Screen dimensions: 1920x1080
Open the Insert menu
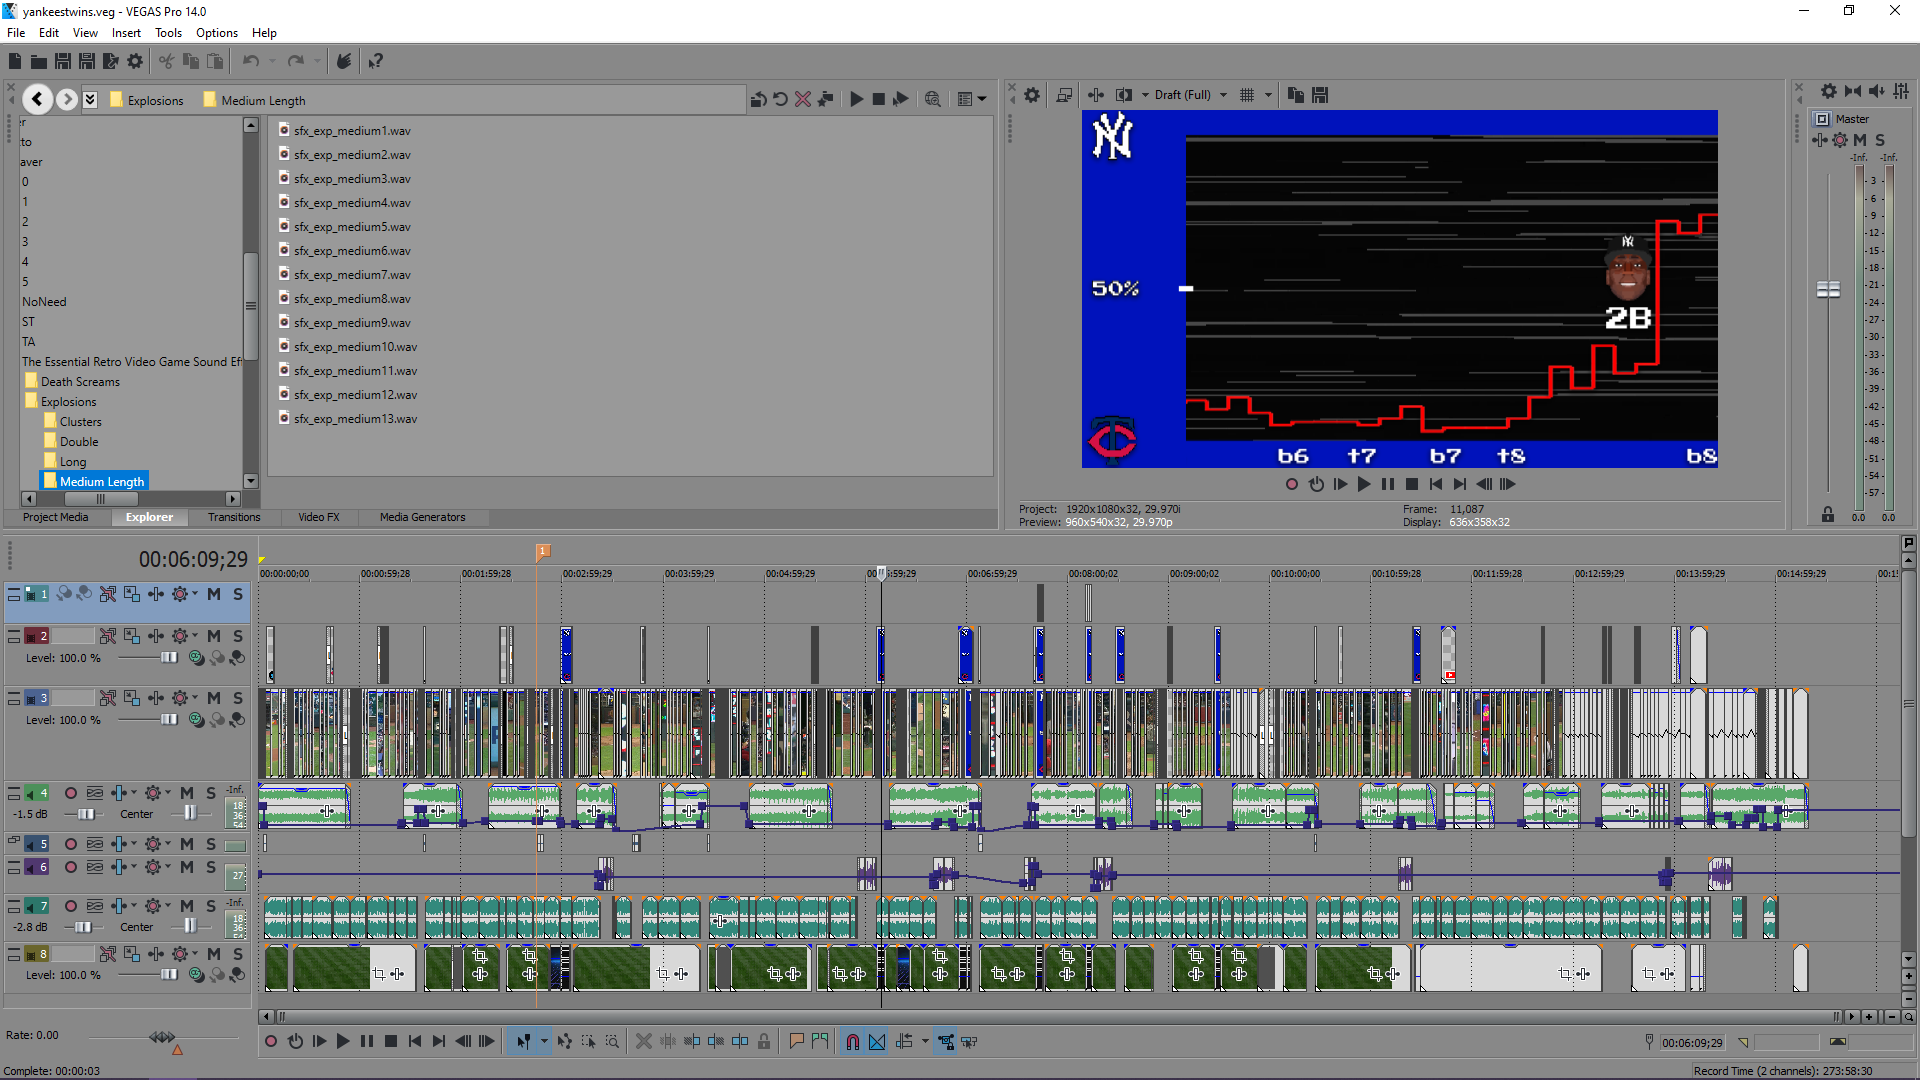(x=126, y=33)
